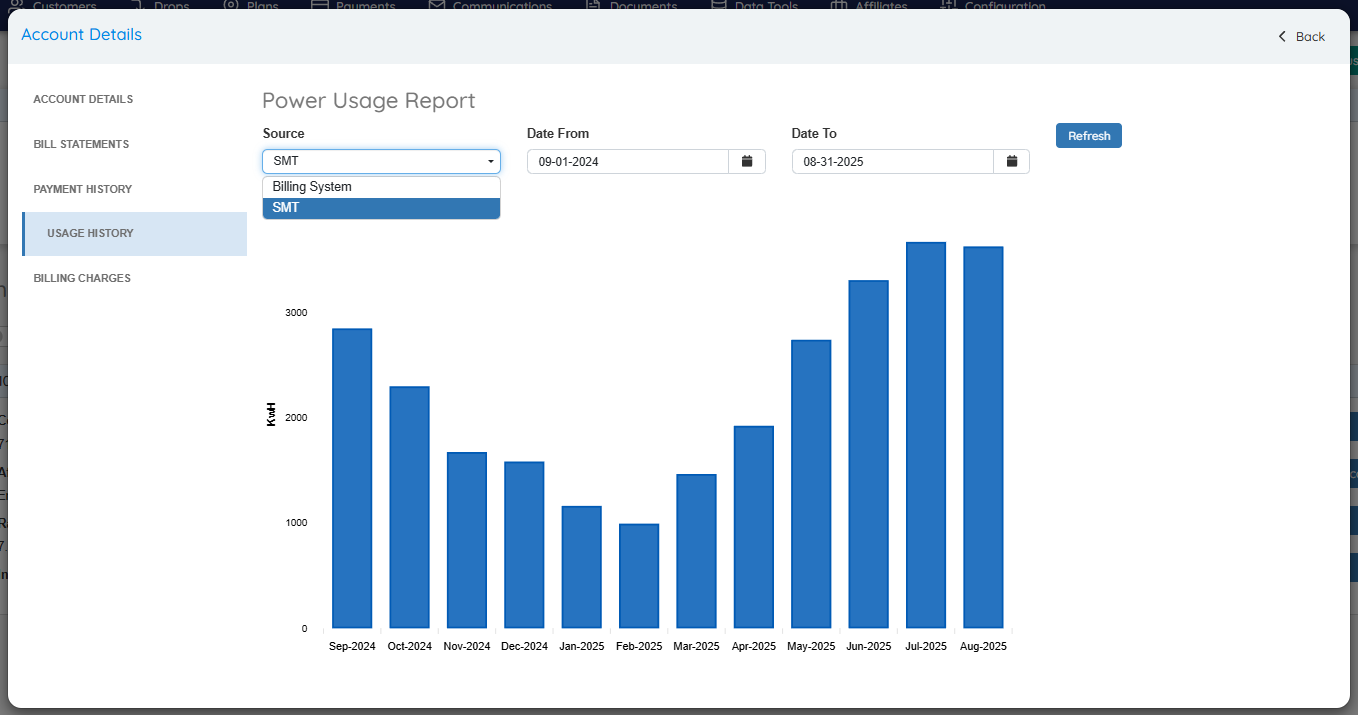
Task: Open Billing Charges sidebar tab
Action: [82, 278]
